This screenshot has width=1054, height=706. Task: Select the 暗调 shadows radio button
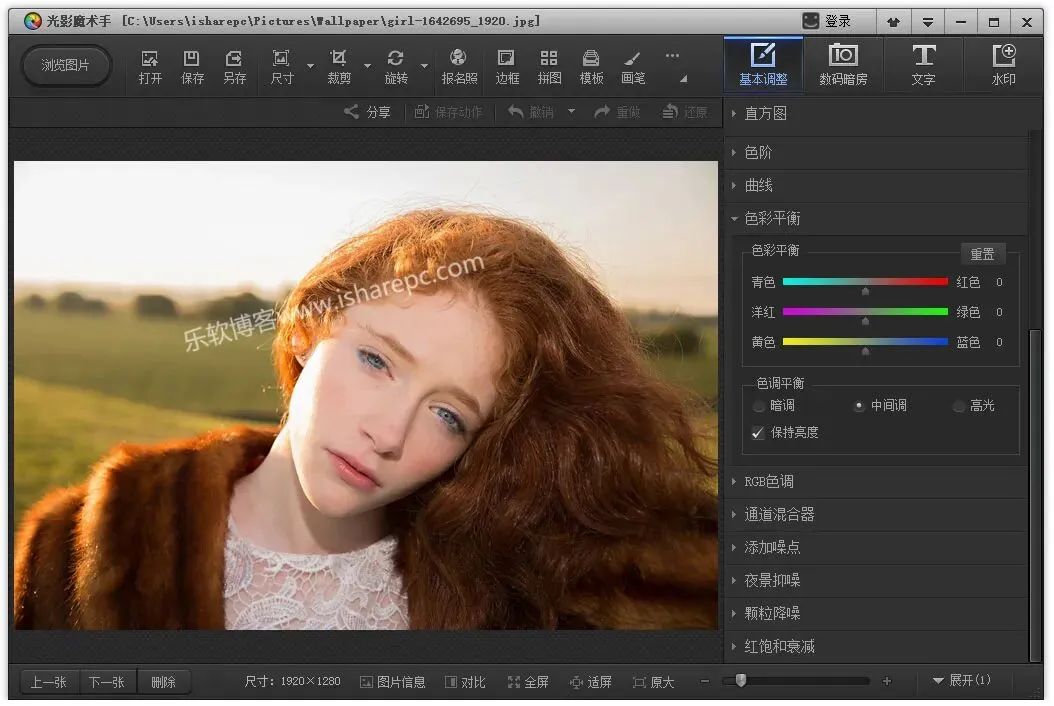759,406
